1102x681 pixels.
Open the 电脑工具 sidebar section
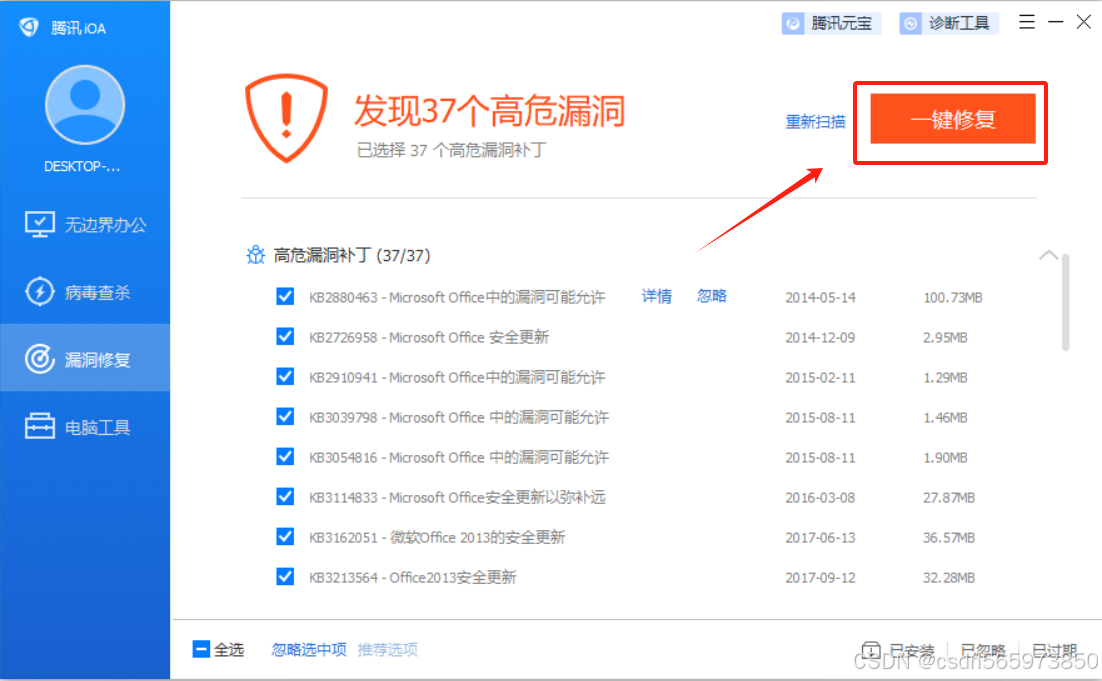pos(84,425)
